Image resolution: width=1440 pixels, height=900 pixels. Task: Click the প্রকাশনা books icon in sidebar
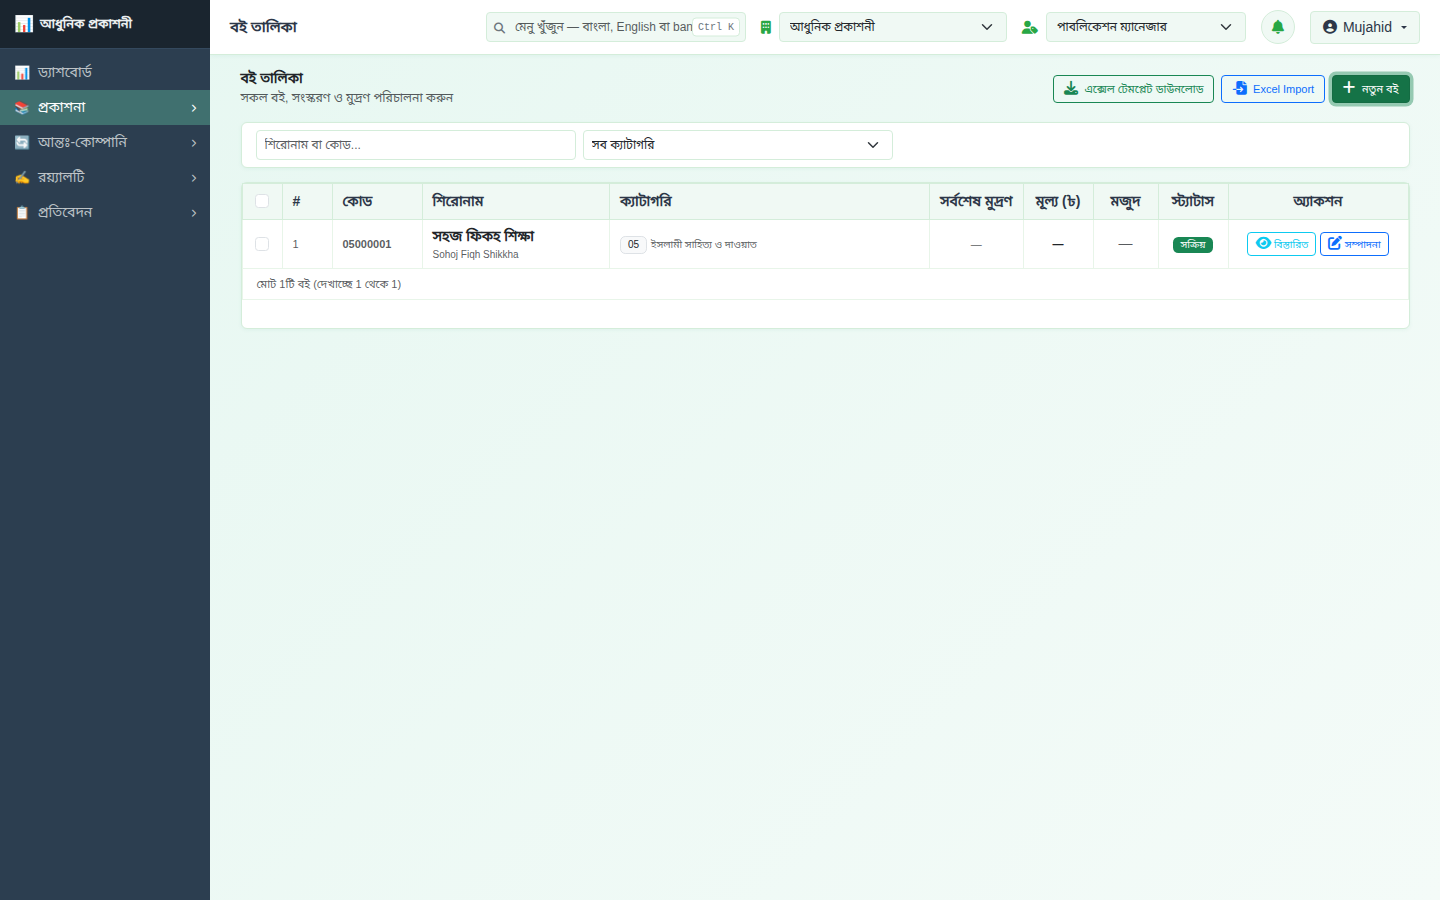click(x=22, y=108)
